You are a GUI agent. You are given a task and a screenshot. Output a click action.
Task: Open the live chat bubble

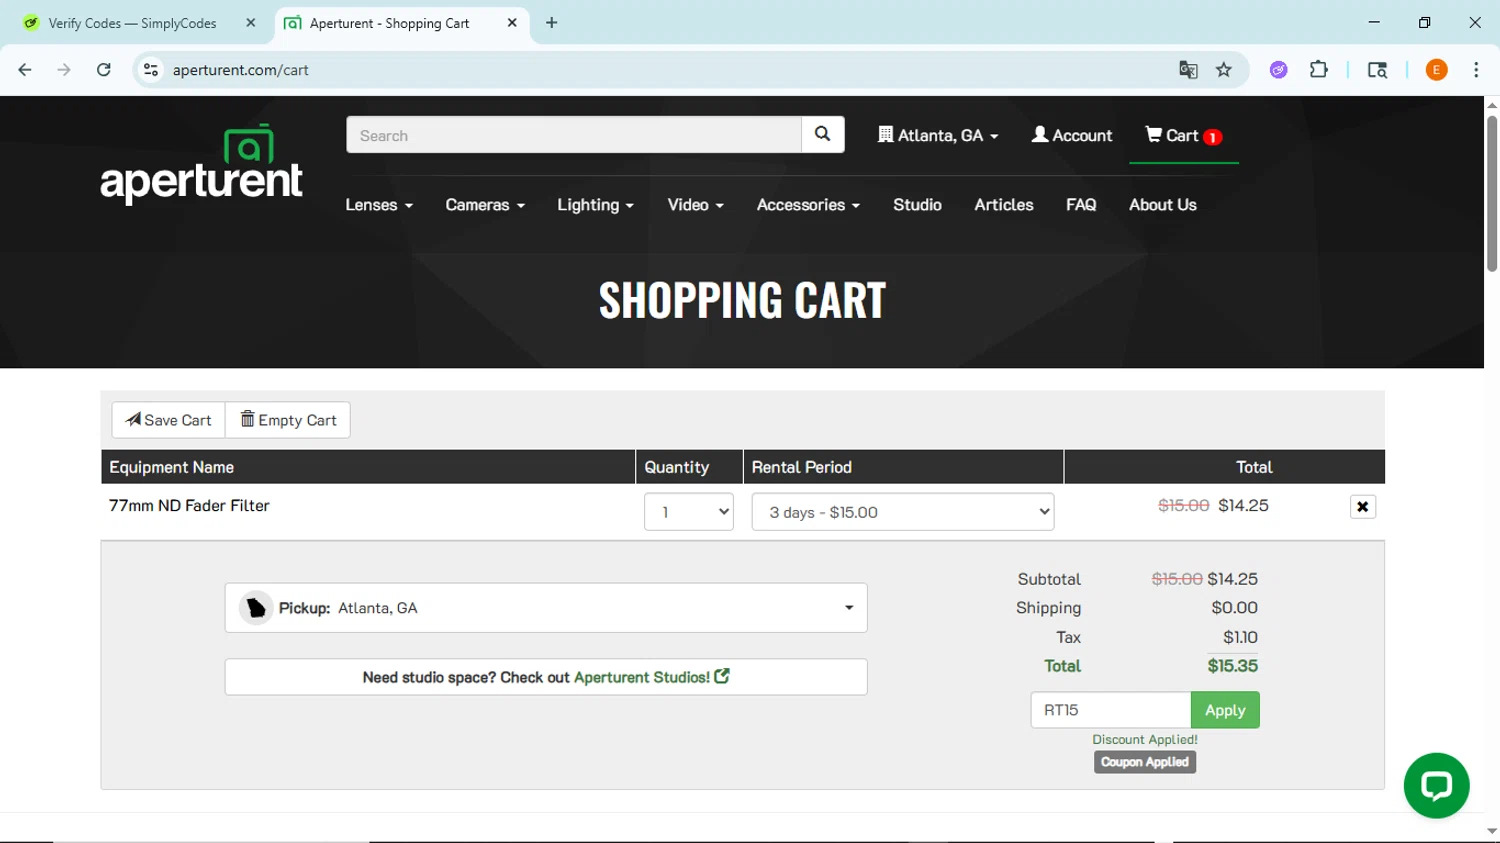click(1436, 785)
